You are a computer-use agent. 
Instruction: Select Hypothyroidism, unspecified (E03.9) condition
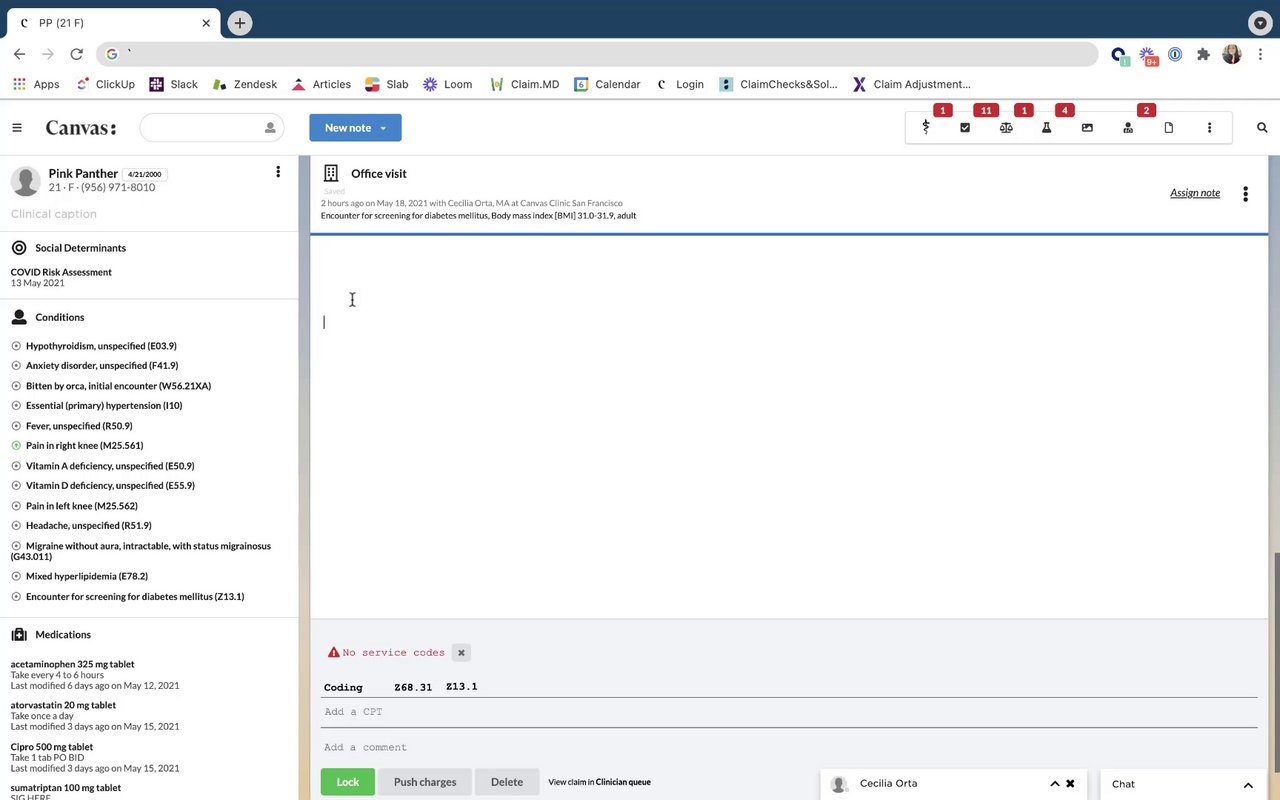pyautogui.click(x=101, y=346)
